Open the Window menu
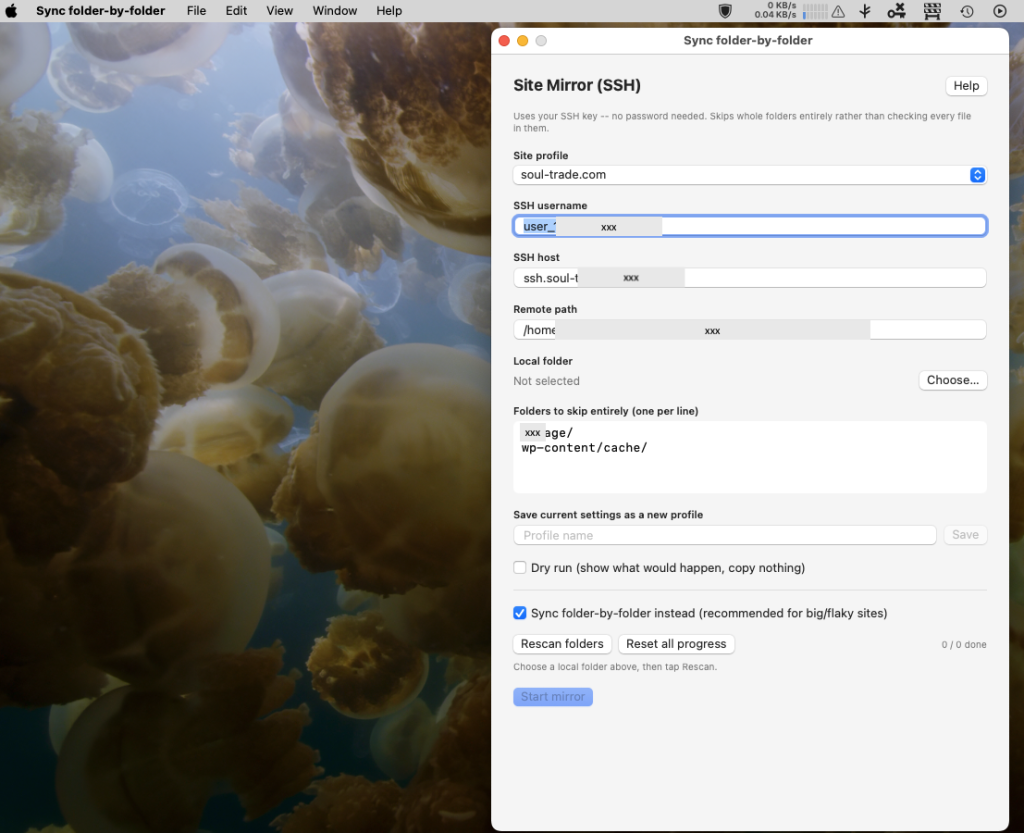The width and height of the screenshot is (1024, 833). click(334, 11)
